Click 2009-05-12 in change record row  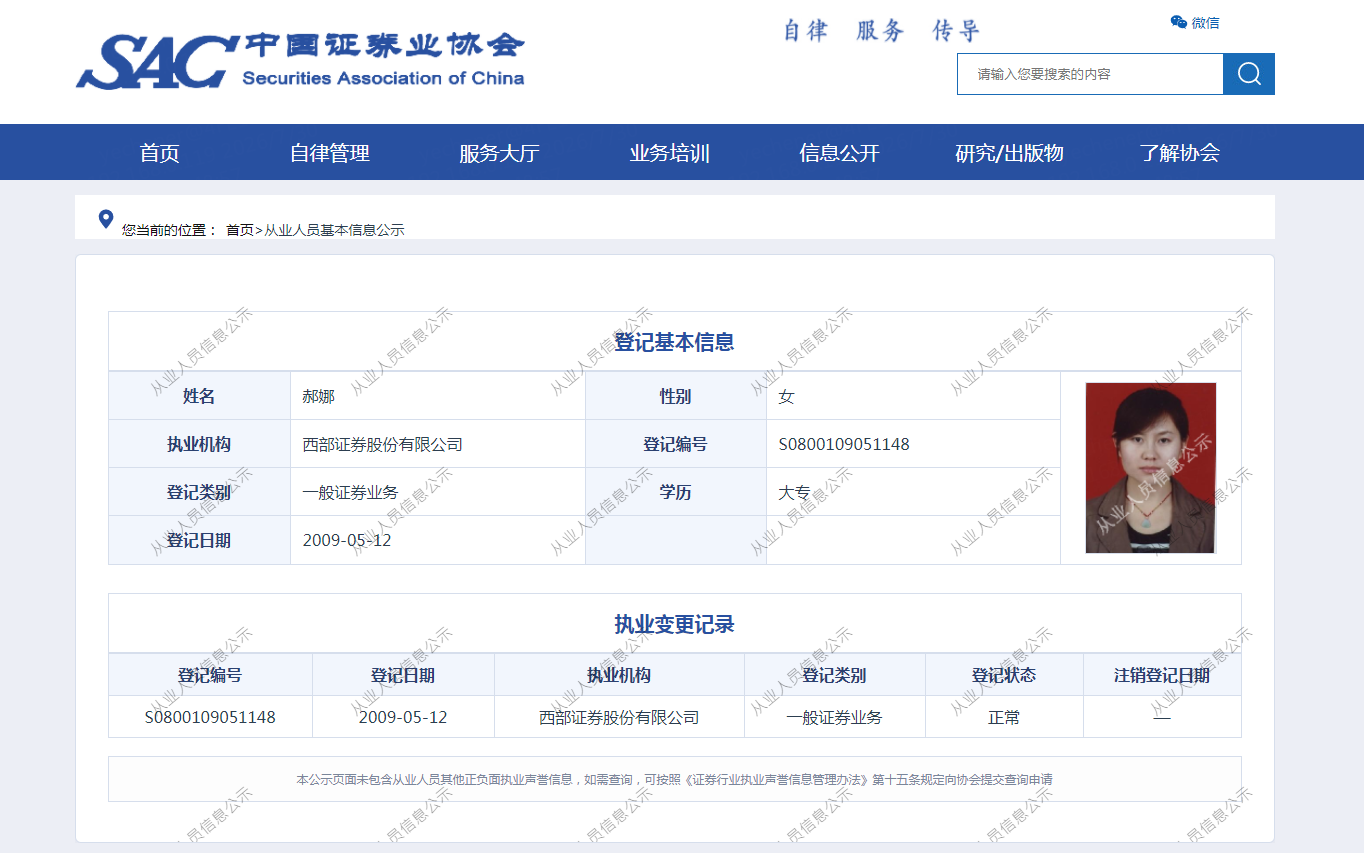pos(403,718)
